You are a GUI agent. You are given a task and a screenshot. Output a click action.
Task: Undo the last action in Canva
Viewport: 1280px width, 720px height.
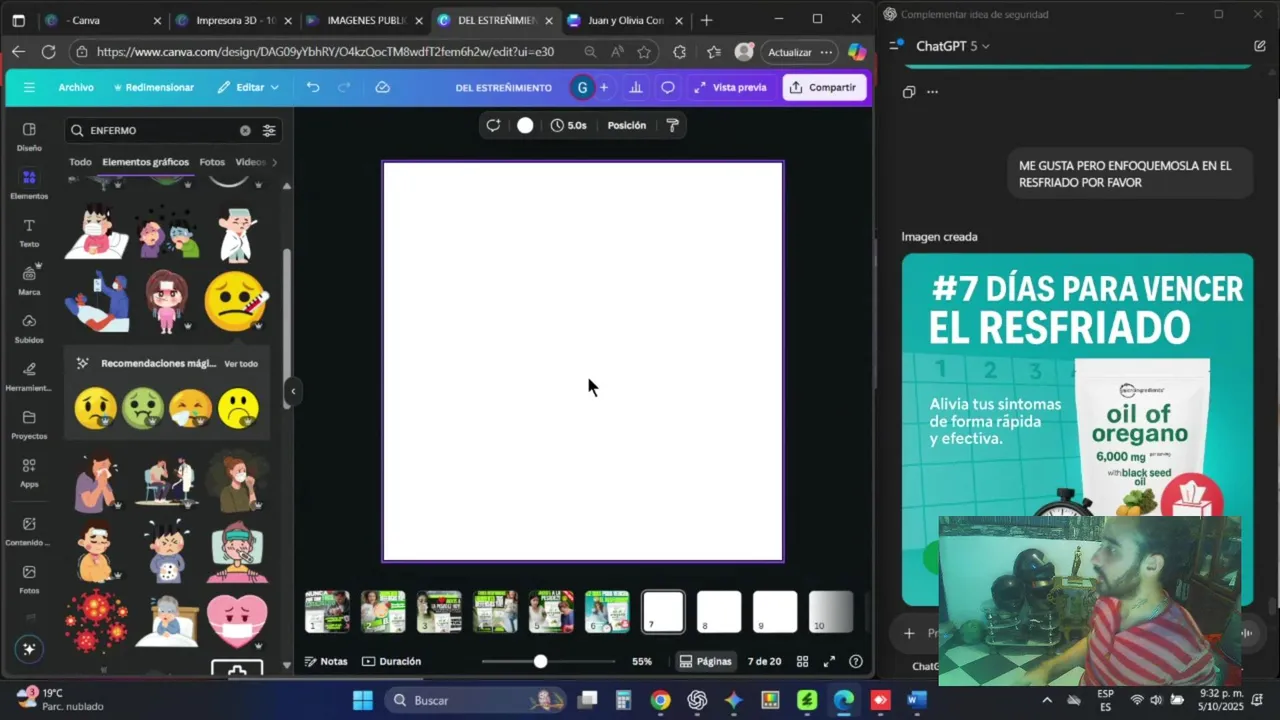tap(313, 87)
